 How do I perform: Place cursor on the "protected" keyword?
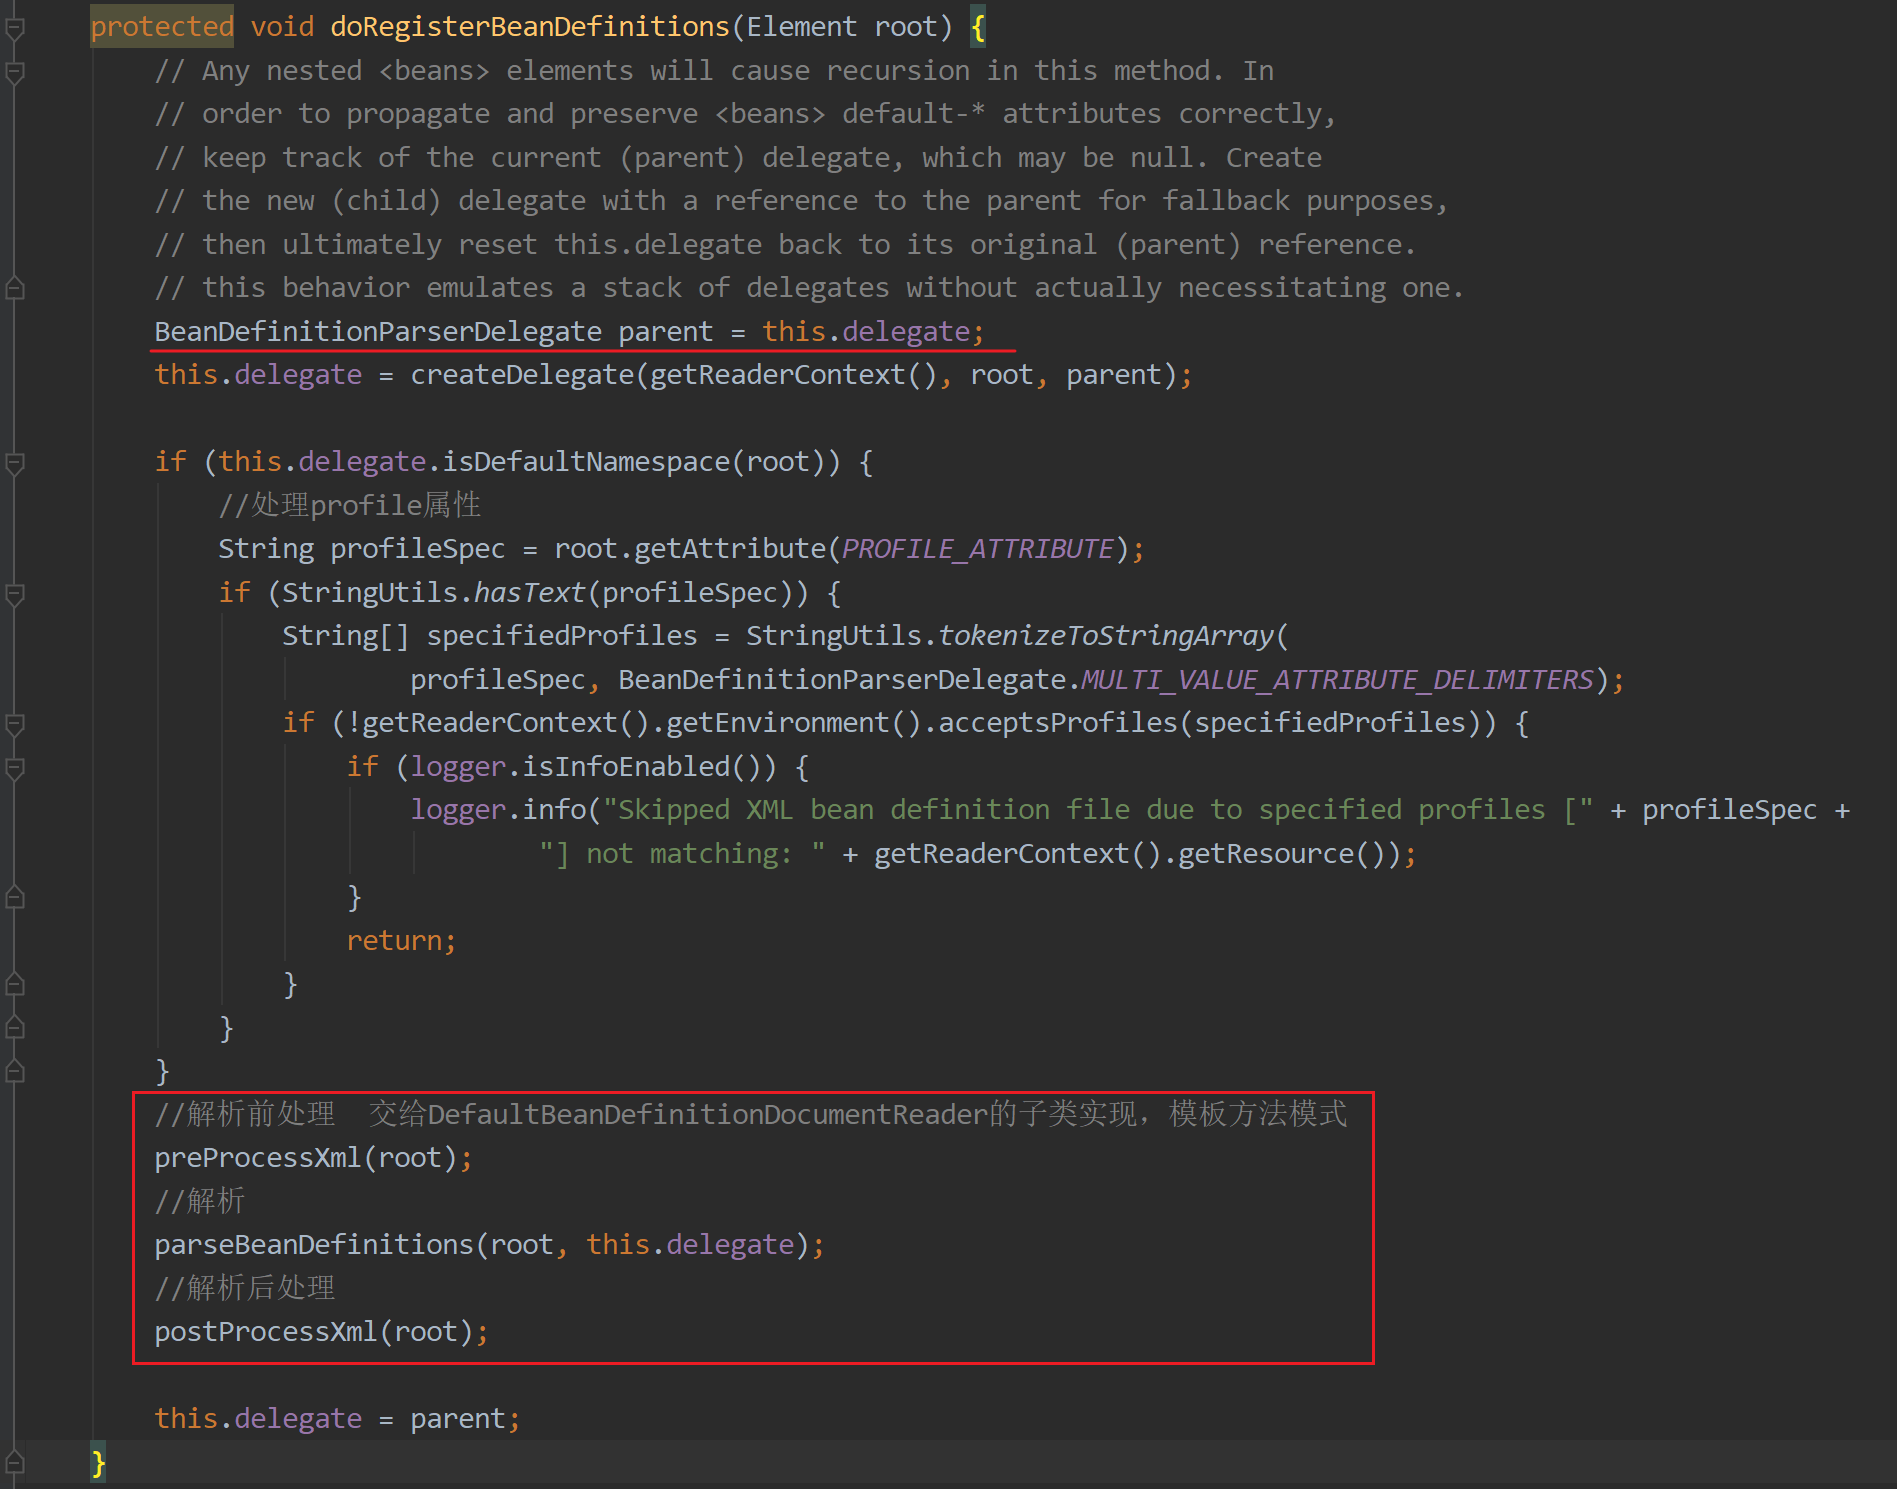point(162,27)
